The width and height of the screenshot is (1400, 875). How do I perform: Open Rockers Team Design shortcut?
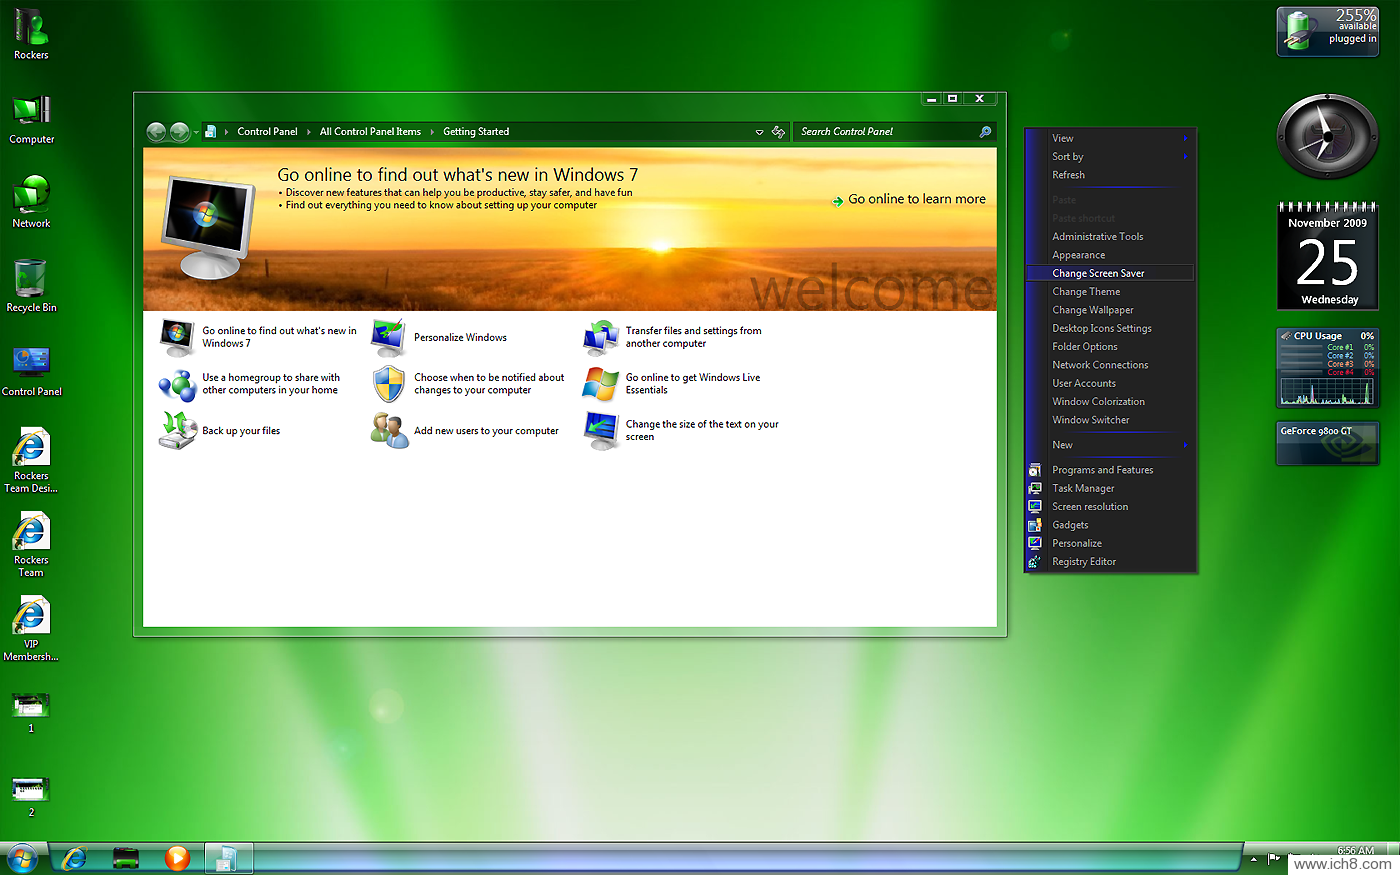pos(31,461)
